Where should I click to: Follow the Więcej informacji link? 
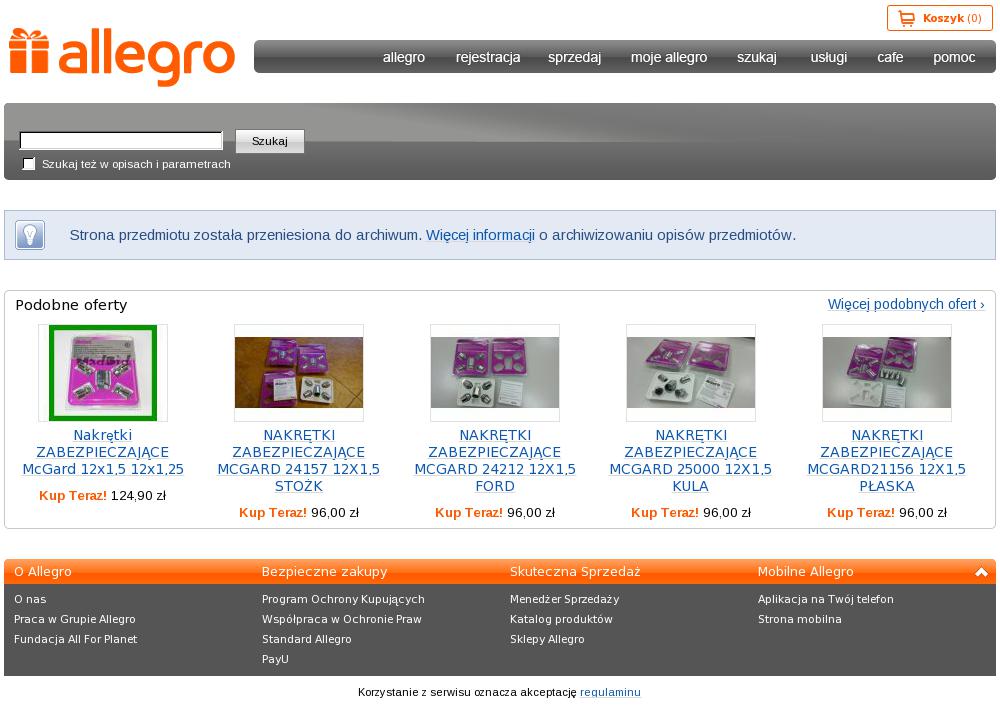point(480,235)
